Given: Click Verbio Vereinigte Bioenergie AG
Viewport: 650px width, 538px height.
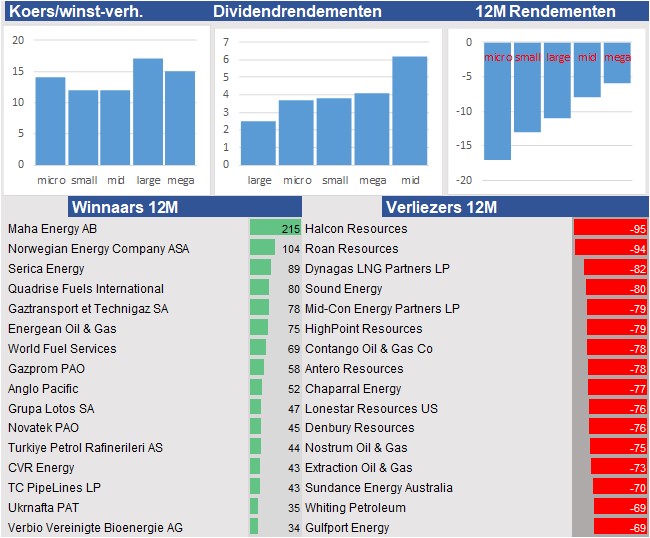Looking at the screenshot, I should click(95, 528).
